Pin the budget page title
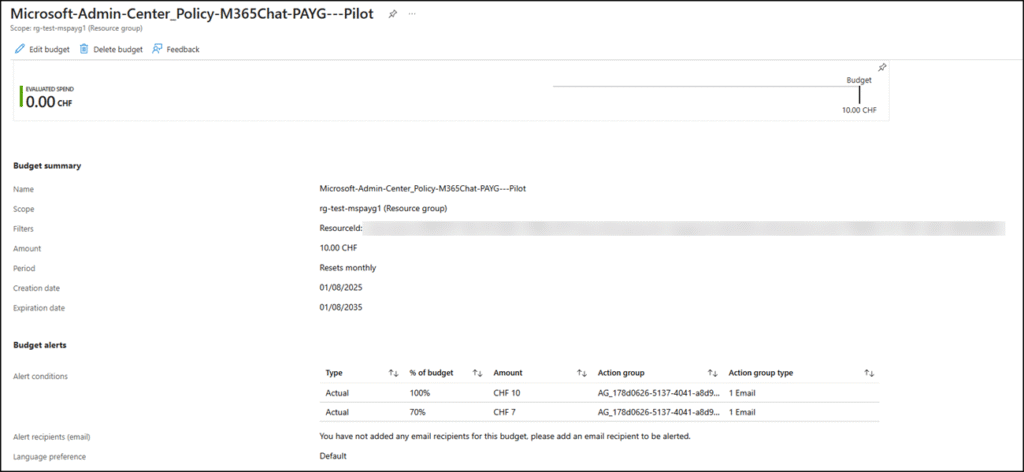The image size is (1024, 472). pyautogui.click(x=392, y=14)
